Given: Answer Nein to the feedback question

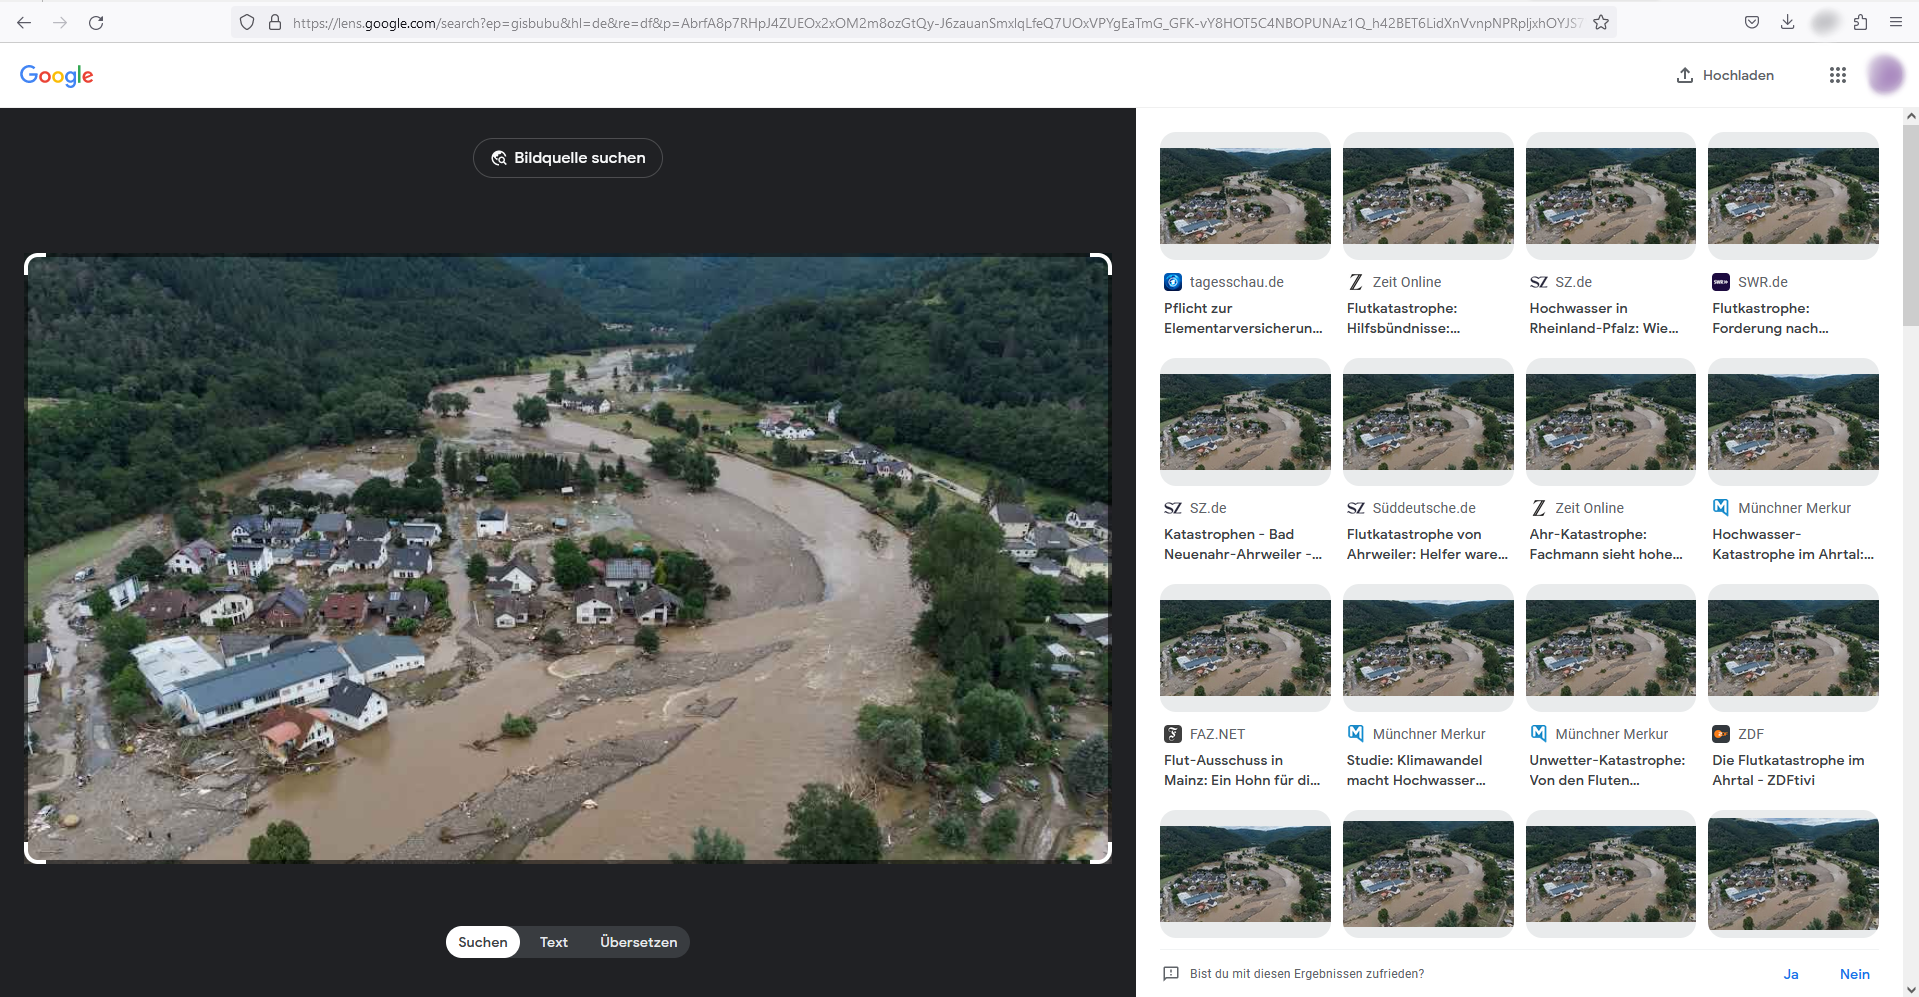Looking at the screenshot, I should point(1854,974).
